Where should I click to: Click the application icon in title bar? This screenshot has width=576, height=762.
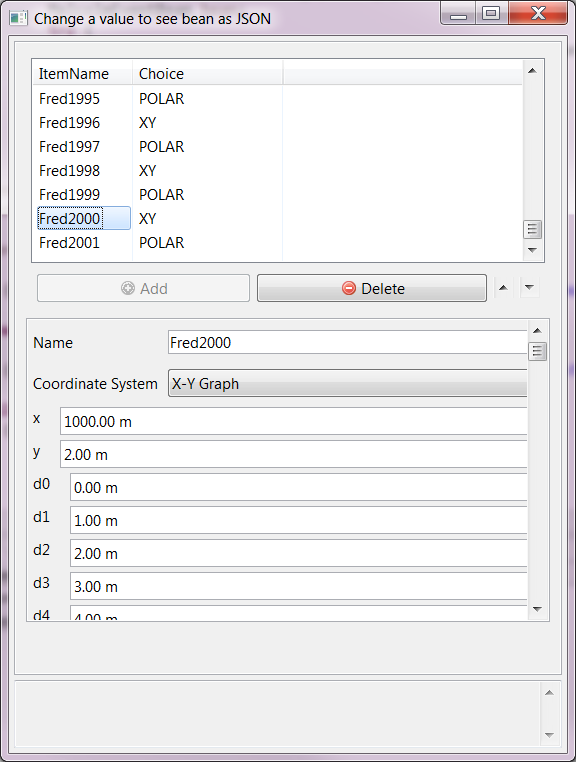(x=18, y=18)
